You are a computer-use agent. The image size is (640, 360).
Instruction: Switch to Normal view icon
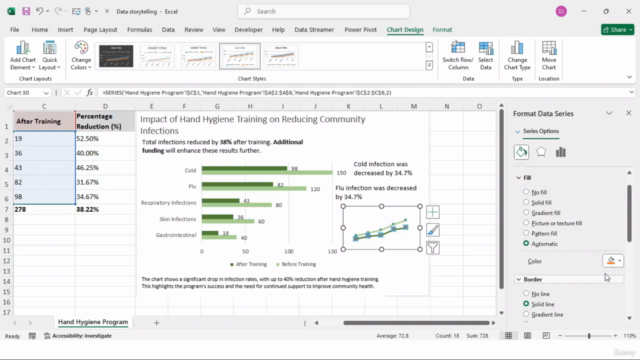coord(509,336)
